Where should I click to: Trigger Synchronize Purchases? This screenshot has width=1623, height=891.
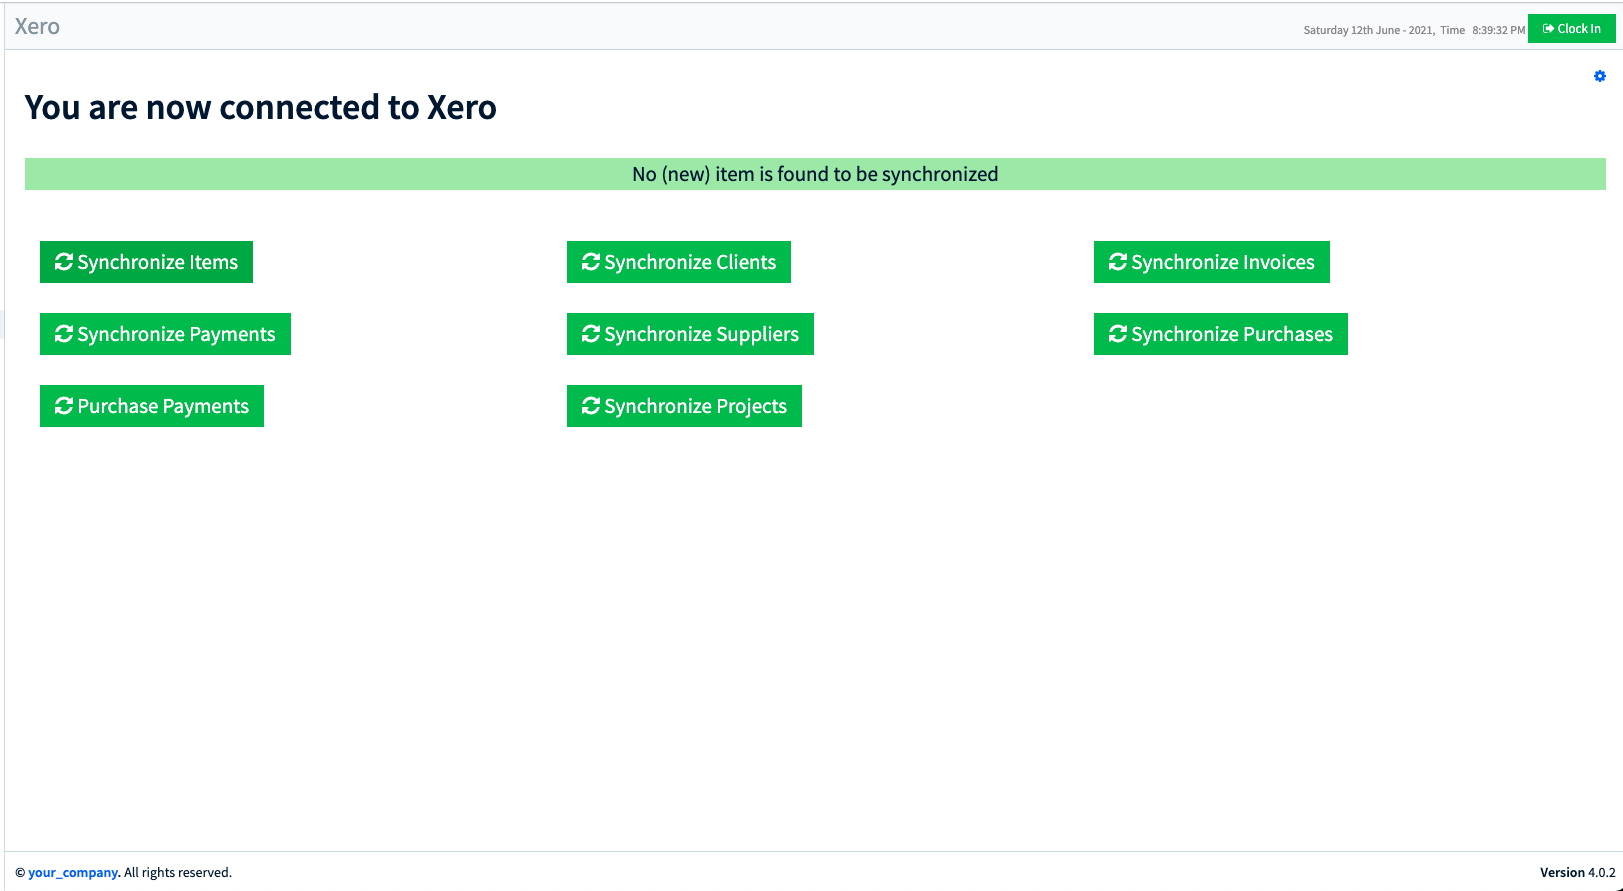1221,334
